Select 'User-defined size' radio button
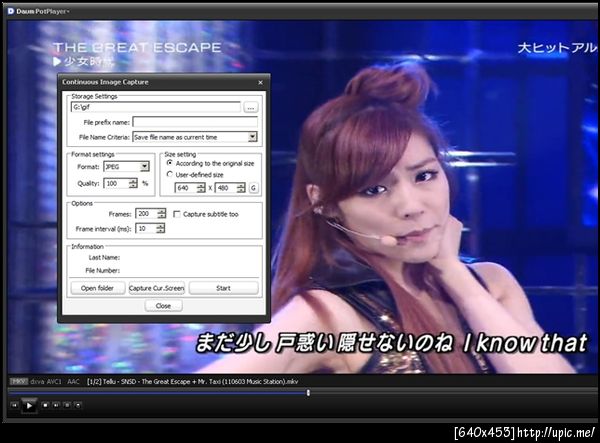This screenshot has width=600, height=443. point(170,174)
